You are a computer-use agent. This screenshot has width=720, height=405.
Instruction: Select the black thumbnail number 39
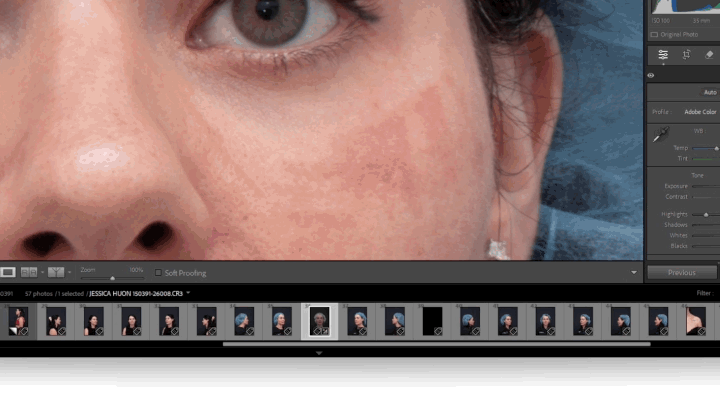tap(433, 321)
